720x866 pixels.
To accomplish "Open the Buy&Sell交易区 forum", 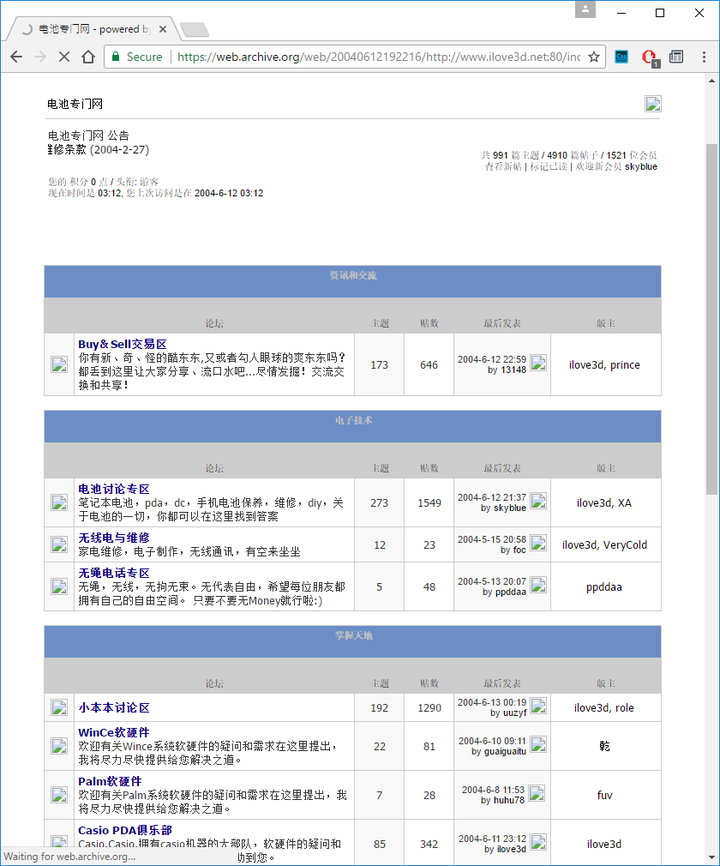I will 122,344.
